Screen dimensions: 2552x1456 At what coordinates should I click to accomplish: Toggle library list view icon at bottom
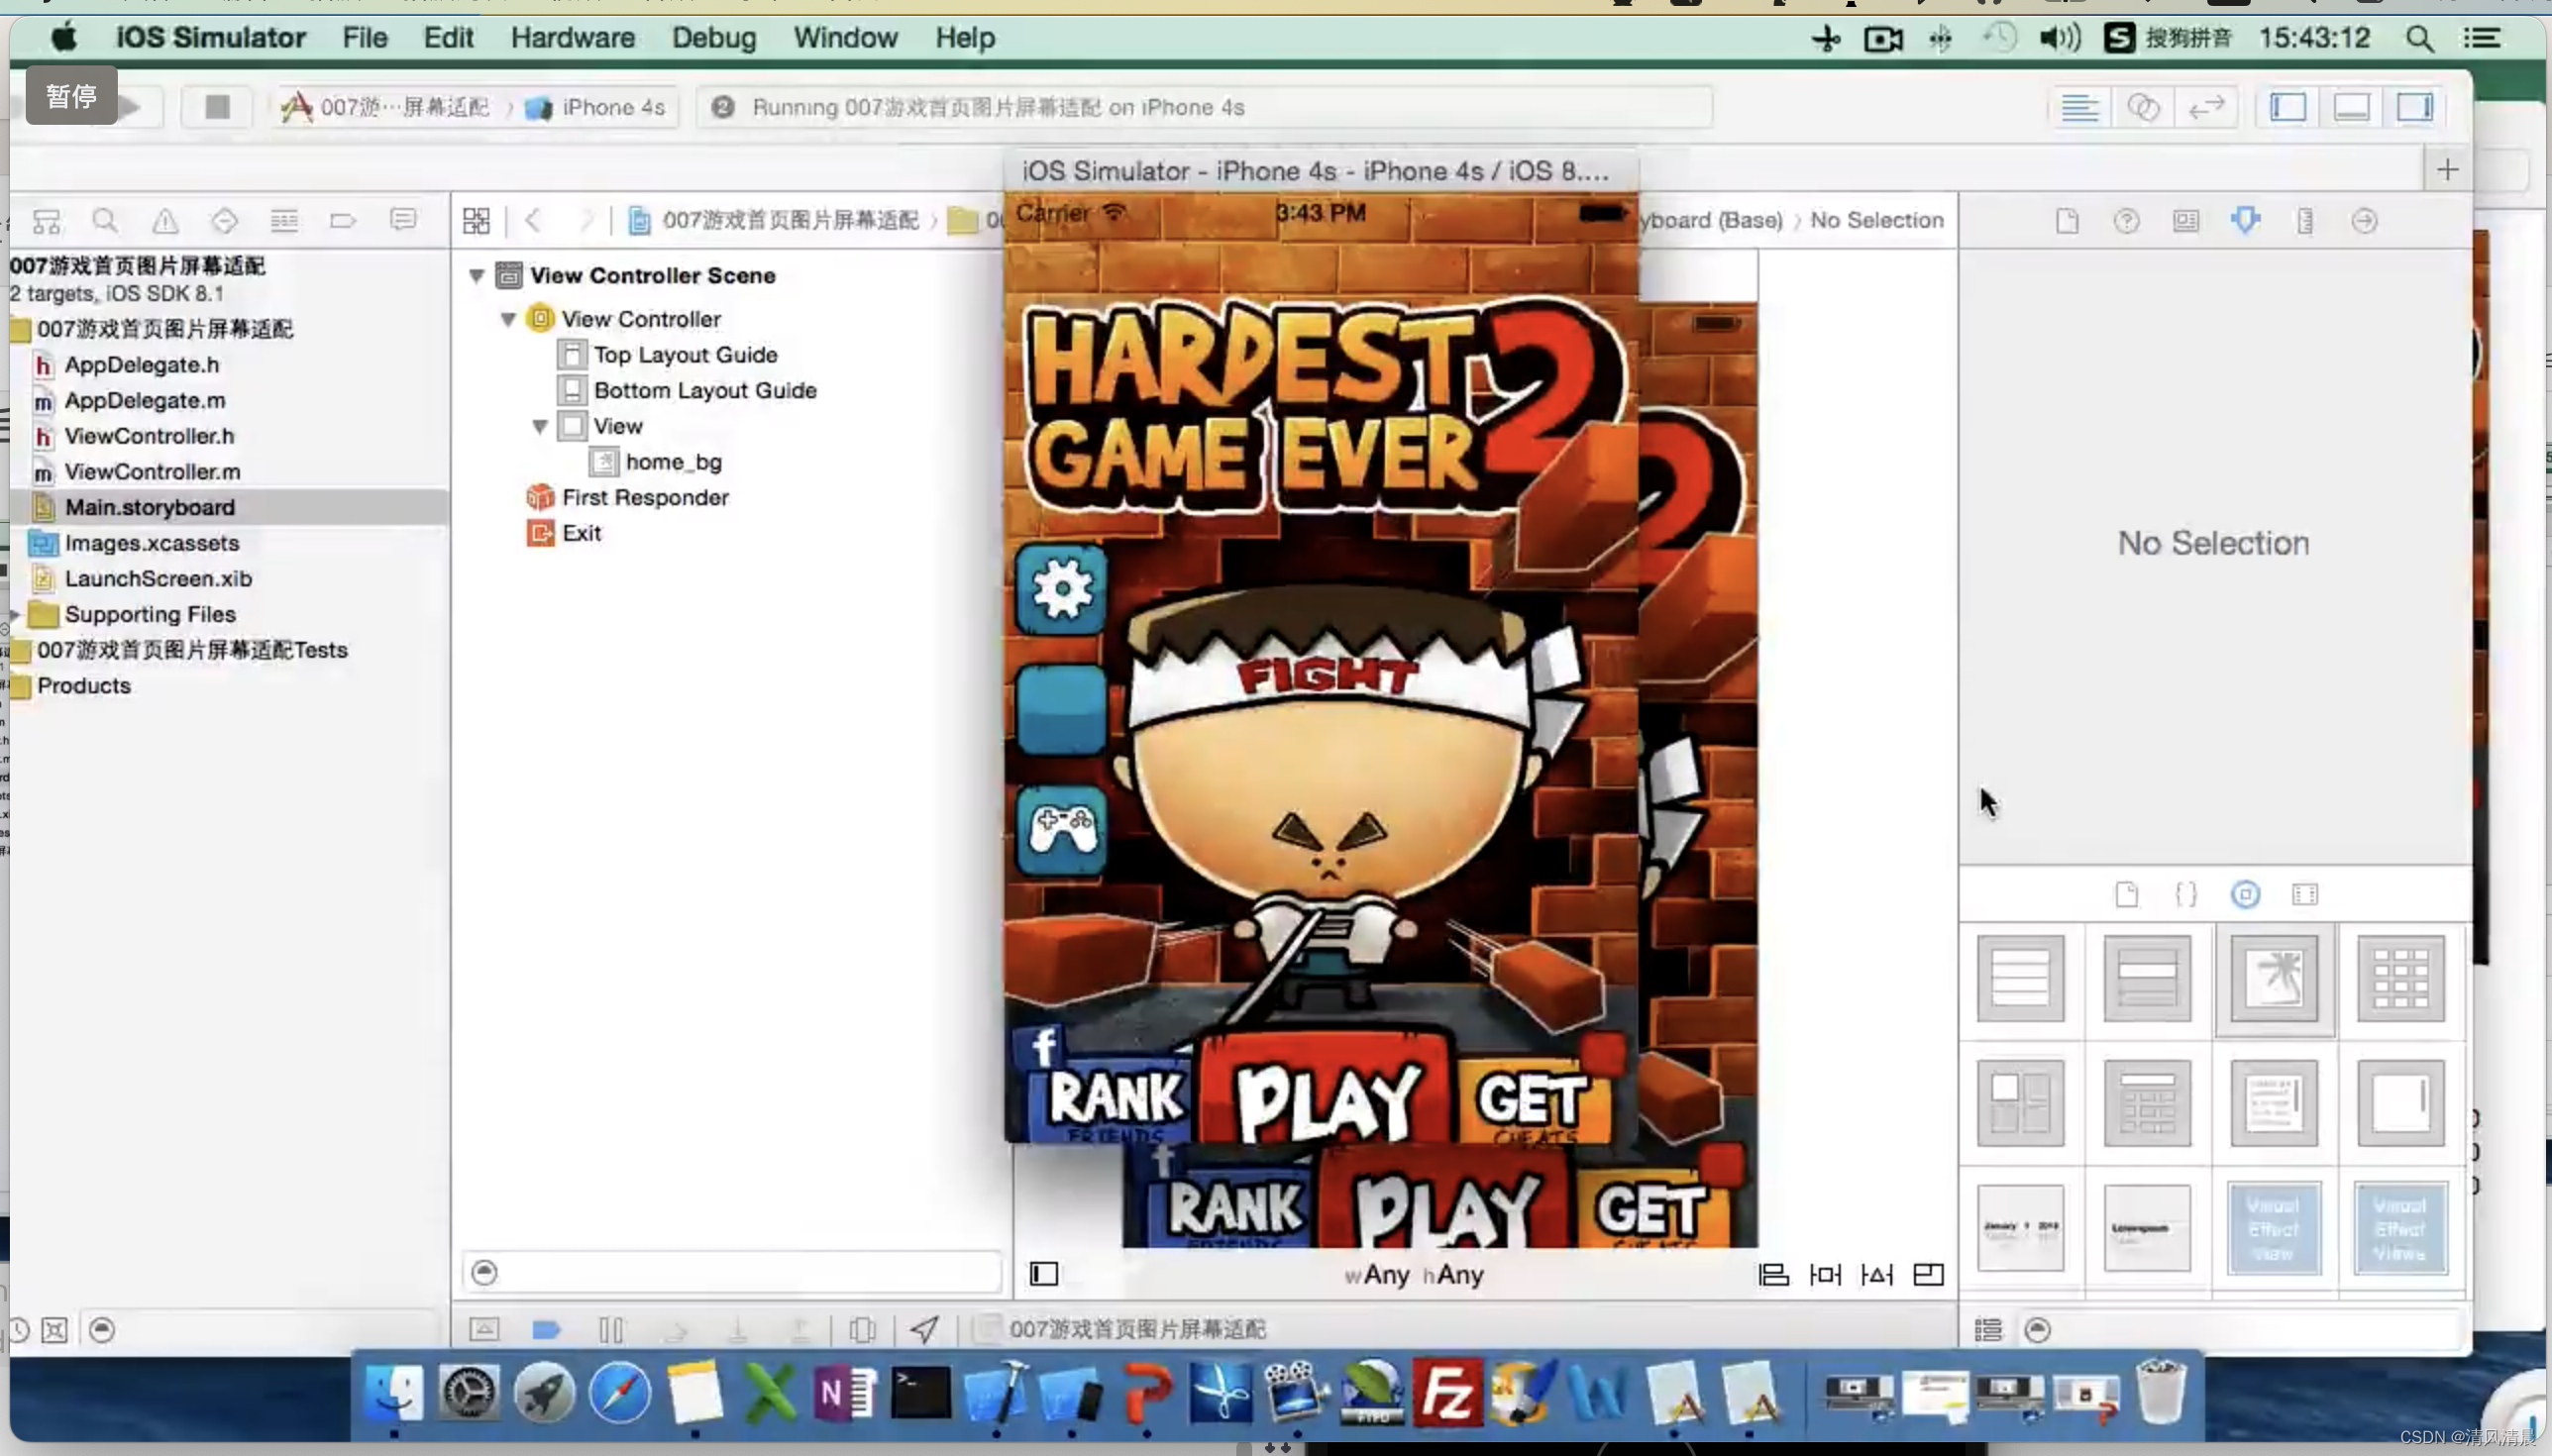click(1988, 1330)
